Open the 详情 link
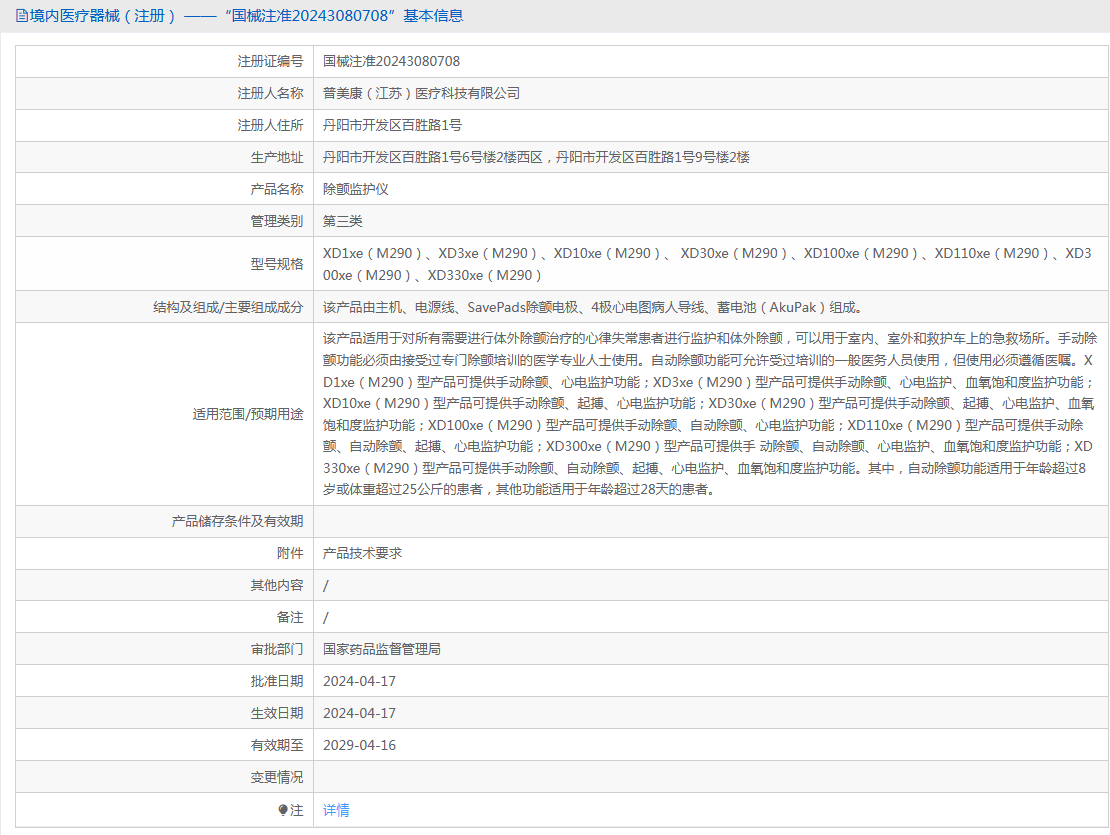Image resolution: width=1110 pixels, height=835 pixels. pyautogui.click(x=336, y=810)
